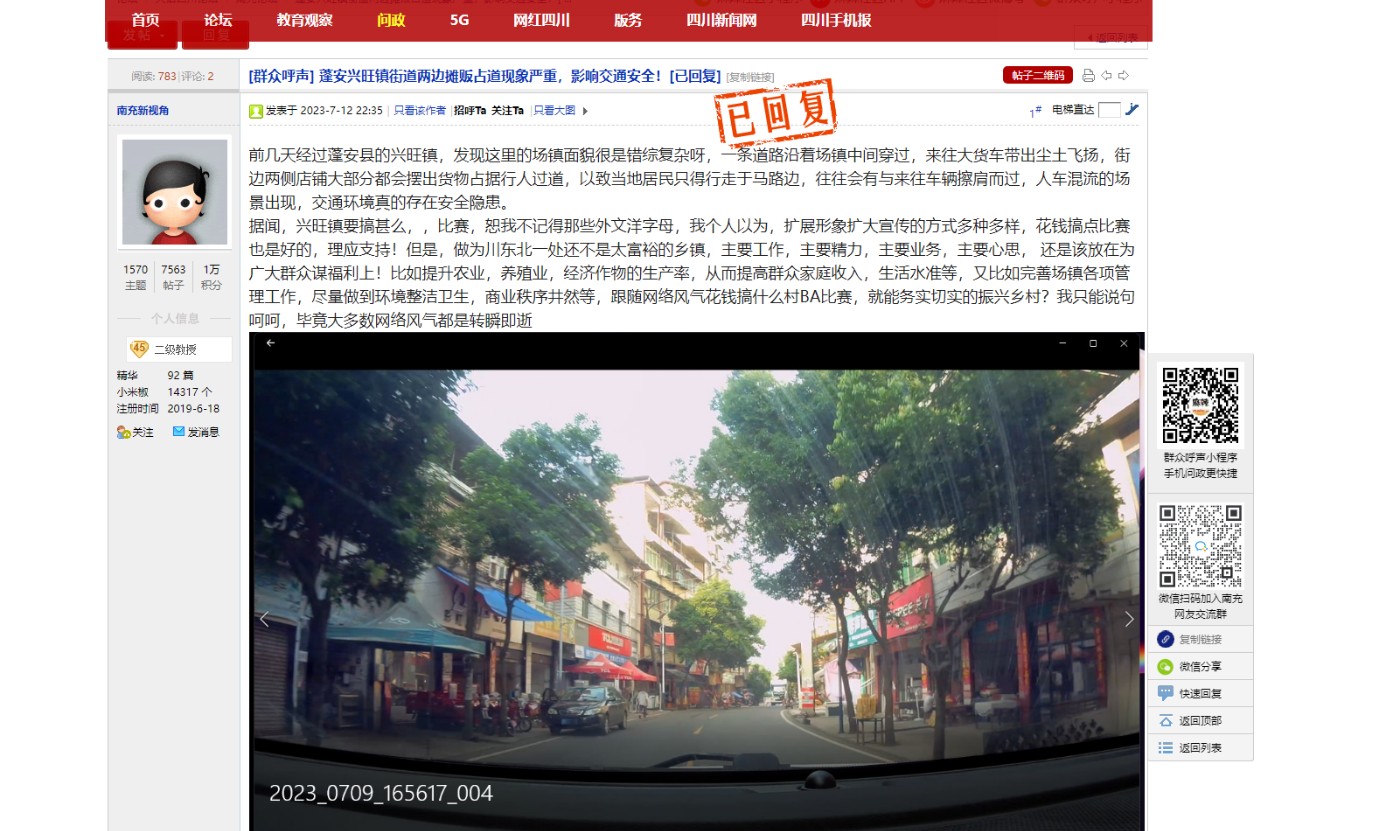Open 快速回复 quick reply in sidebar

(x=1165, y=694)
